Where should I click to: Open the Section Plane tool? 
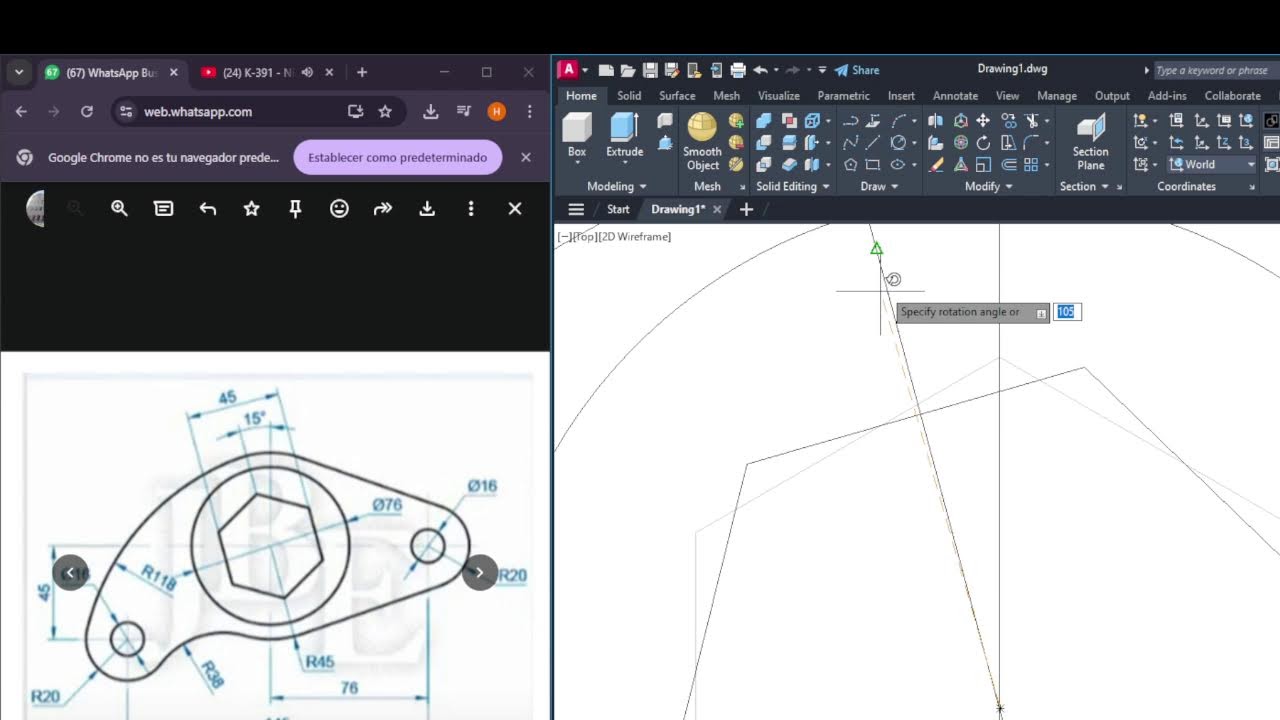click(x=1090, y=140)
